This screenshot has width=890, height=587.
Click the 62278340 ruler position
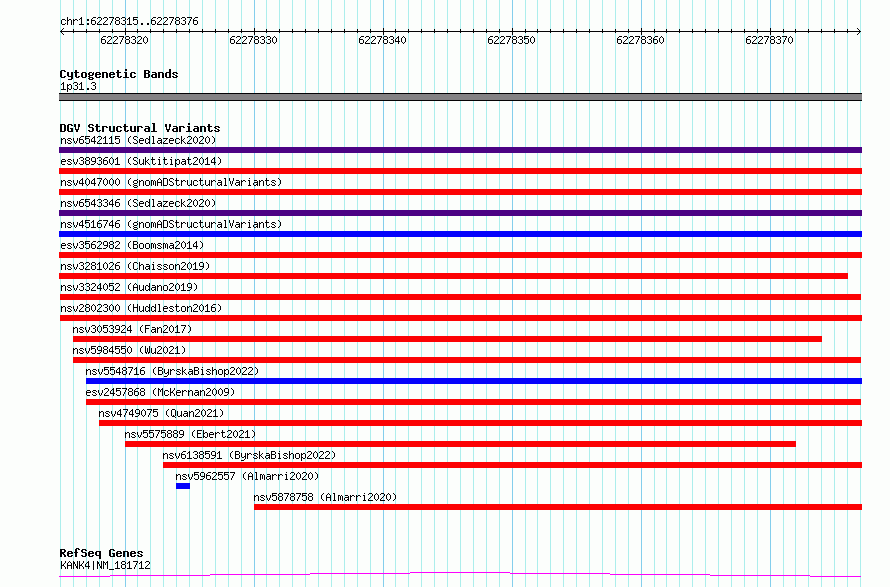point(382,40)
